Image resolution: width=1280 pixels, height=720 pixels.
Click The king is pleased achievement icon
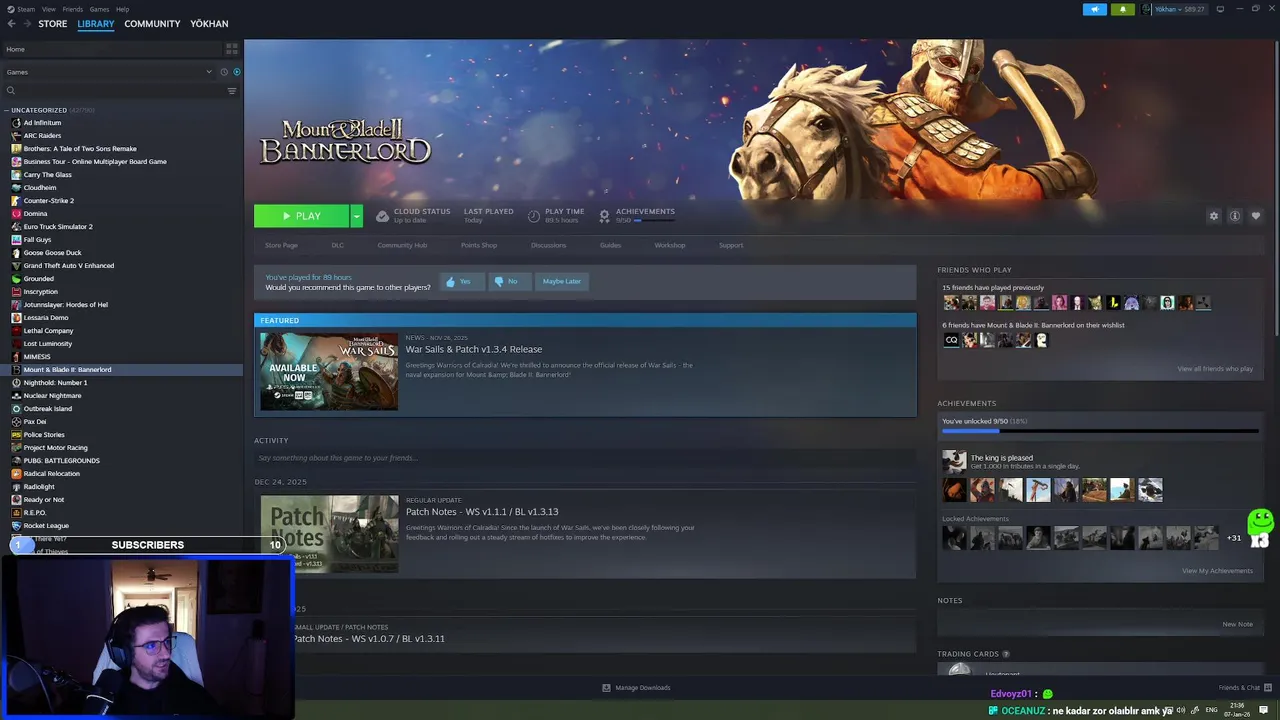[954, 461]
